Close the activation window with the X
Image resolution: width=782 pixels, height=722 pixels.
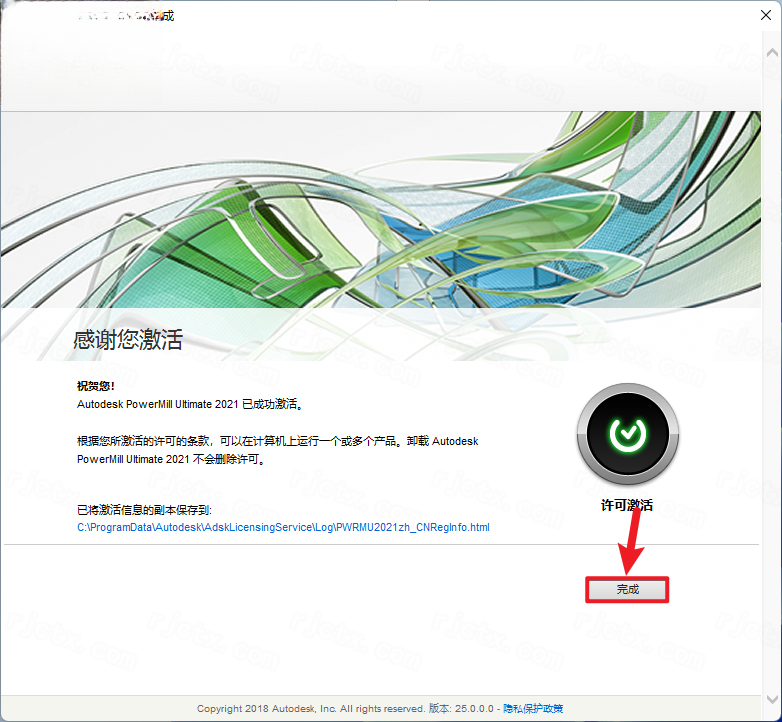(x=766, y=15)
